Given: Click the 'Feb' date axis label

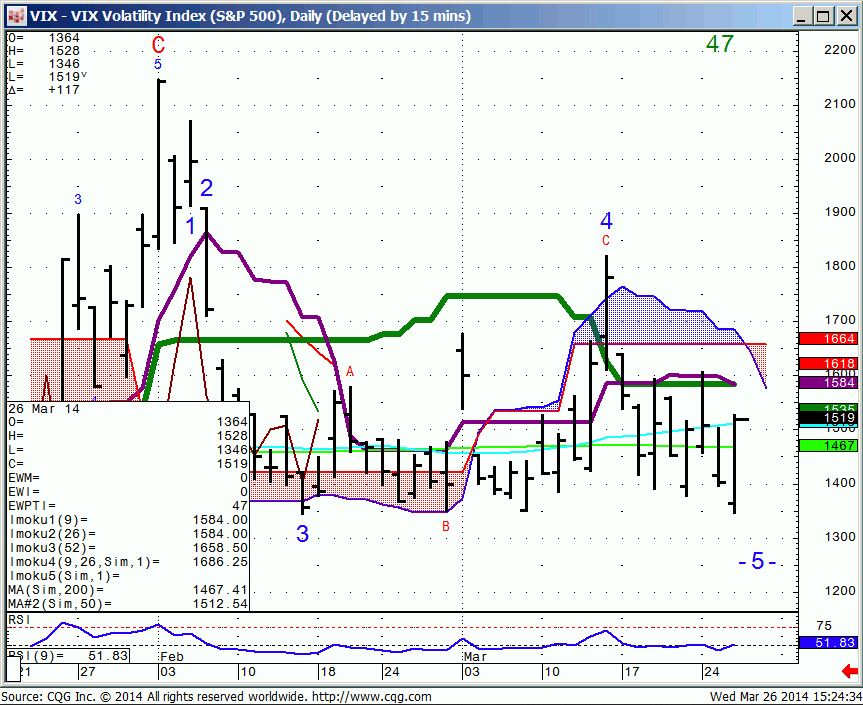Looking at the screenshot, I should (x=172, y=657).
